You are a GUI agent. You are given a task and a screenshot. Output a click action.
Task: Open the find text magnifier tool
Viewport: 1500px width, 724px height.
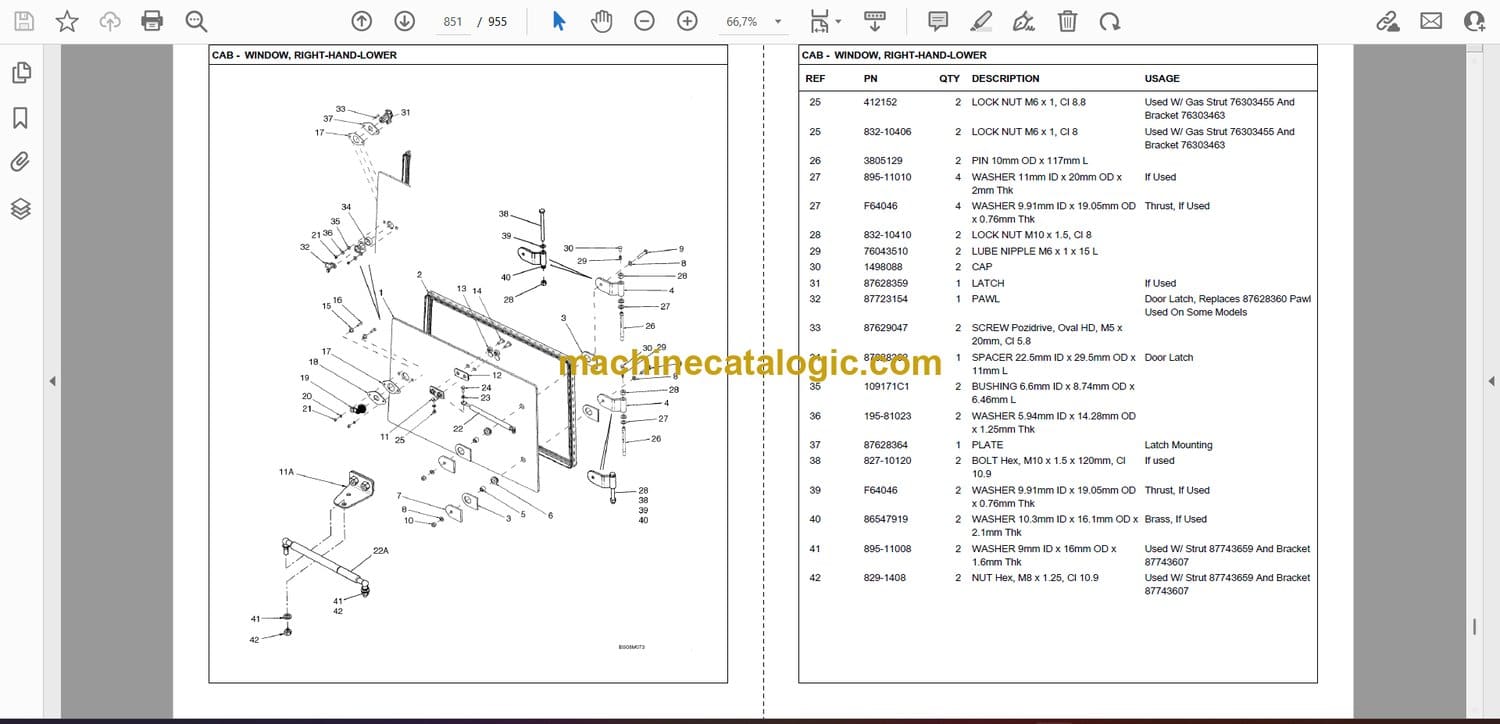tap(196, 21)
